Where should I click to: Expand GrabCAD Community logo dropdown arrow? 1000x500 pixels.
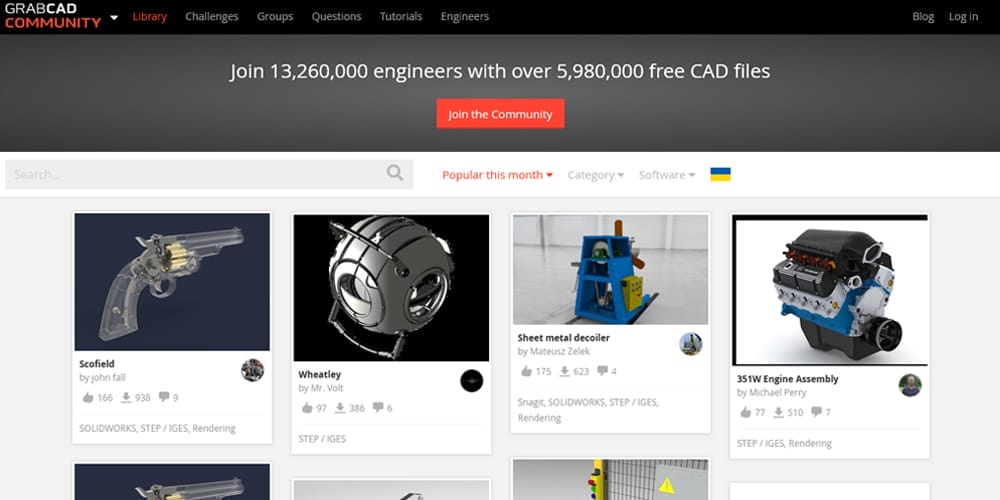click(x=114, y=17)
